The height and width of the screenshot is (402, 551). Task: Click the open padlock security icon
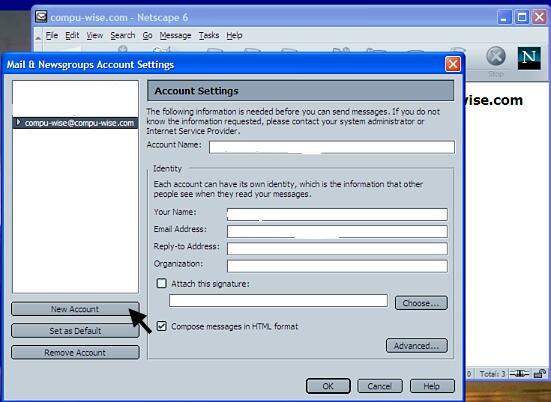pyautogui.click(x=539, y=374)
